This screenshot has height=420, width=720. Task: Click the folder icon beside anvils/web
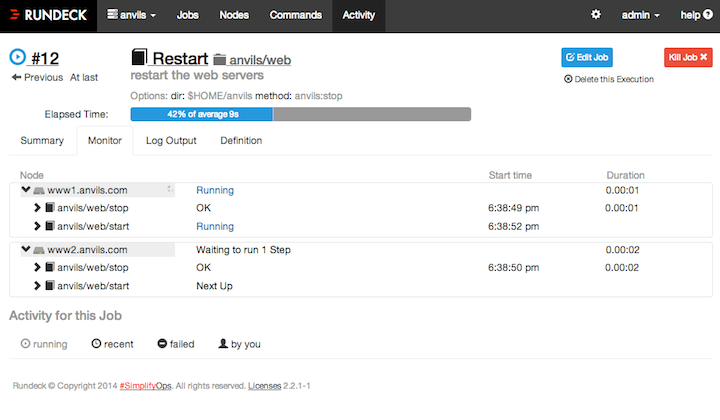tap(220, 60)
